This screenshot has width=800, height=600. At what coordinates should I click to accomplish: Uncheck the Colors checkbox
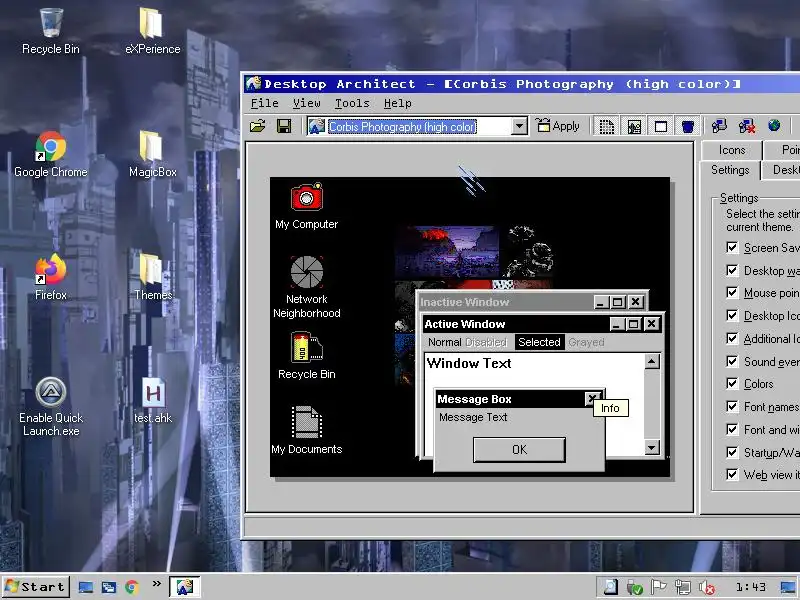[x=732, y=383]
